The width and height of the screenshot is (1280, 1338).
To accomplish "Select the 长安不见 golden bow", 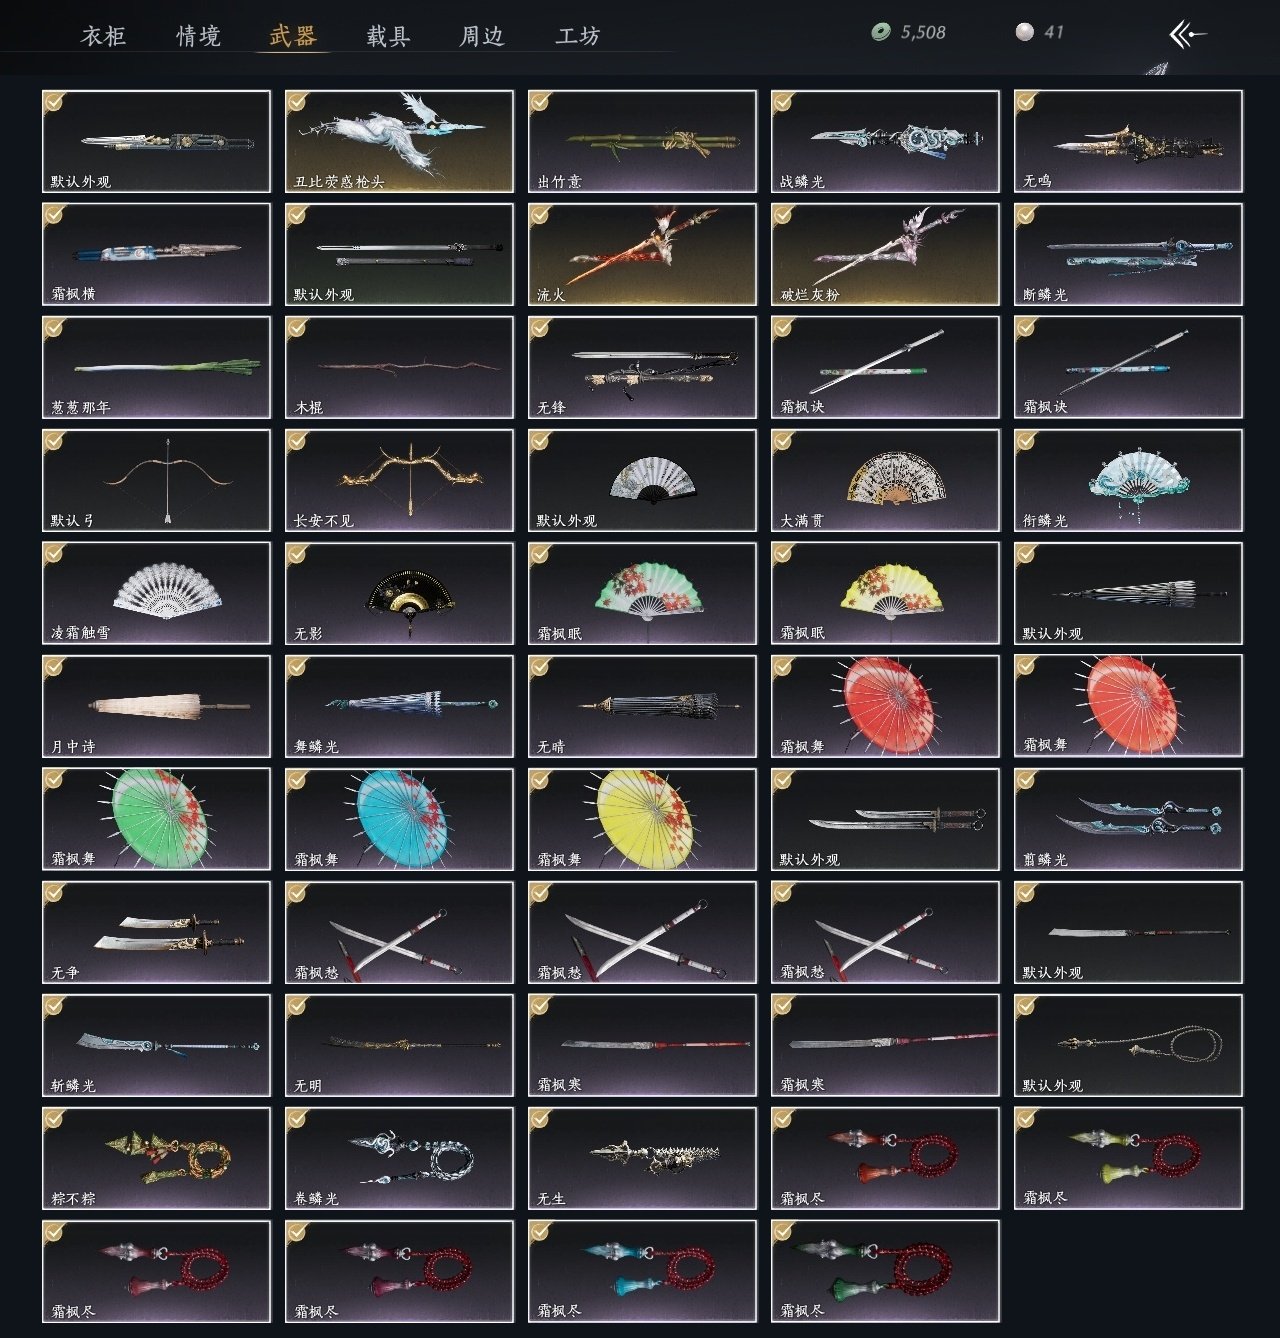I will [399, 480].
